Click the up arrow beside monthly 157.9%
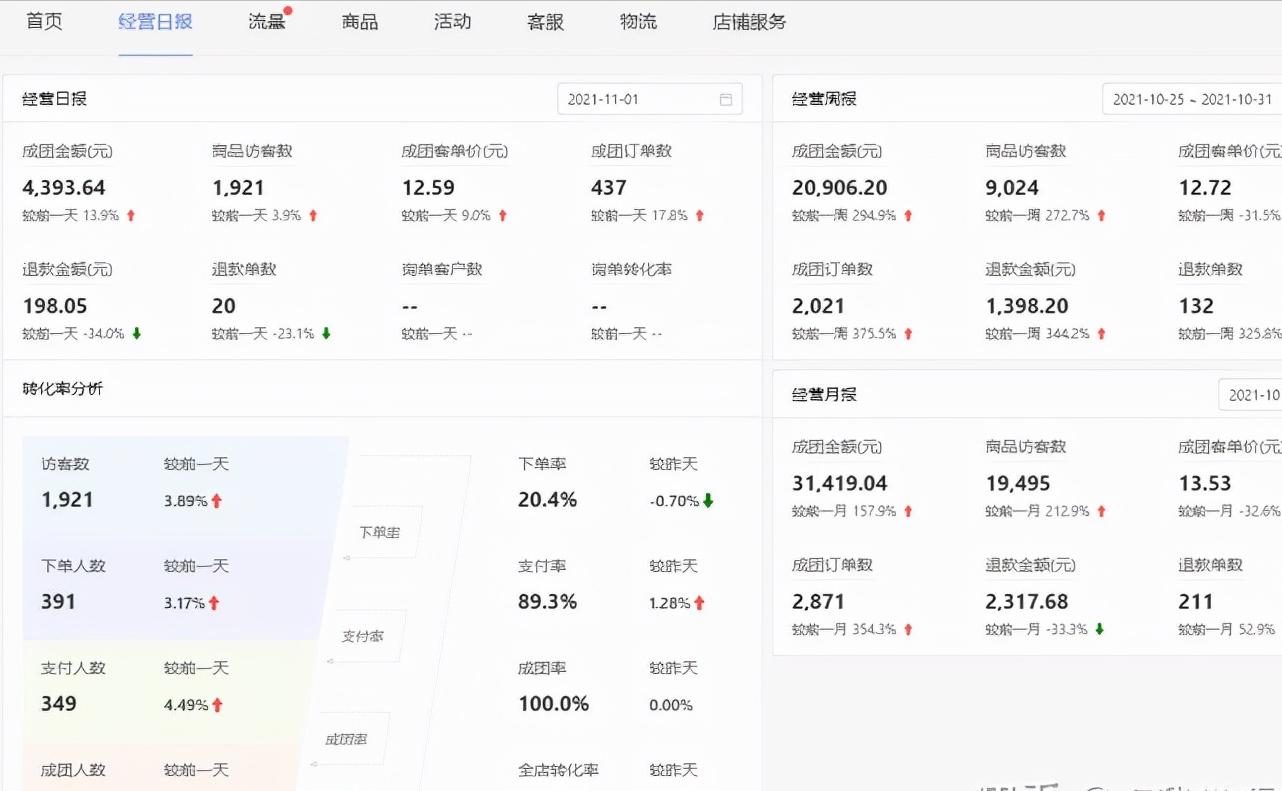This screenshot has width=1282, height=791. (x=908, y=511)
